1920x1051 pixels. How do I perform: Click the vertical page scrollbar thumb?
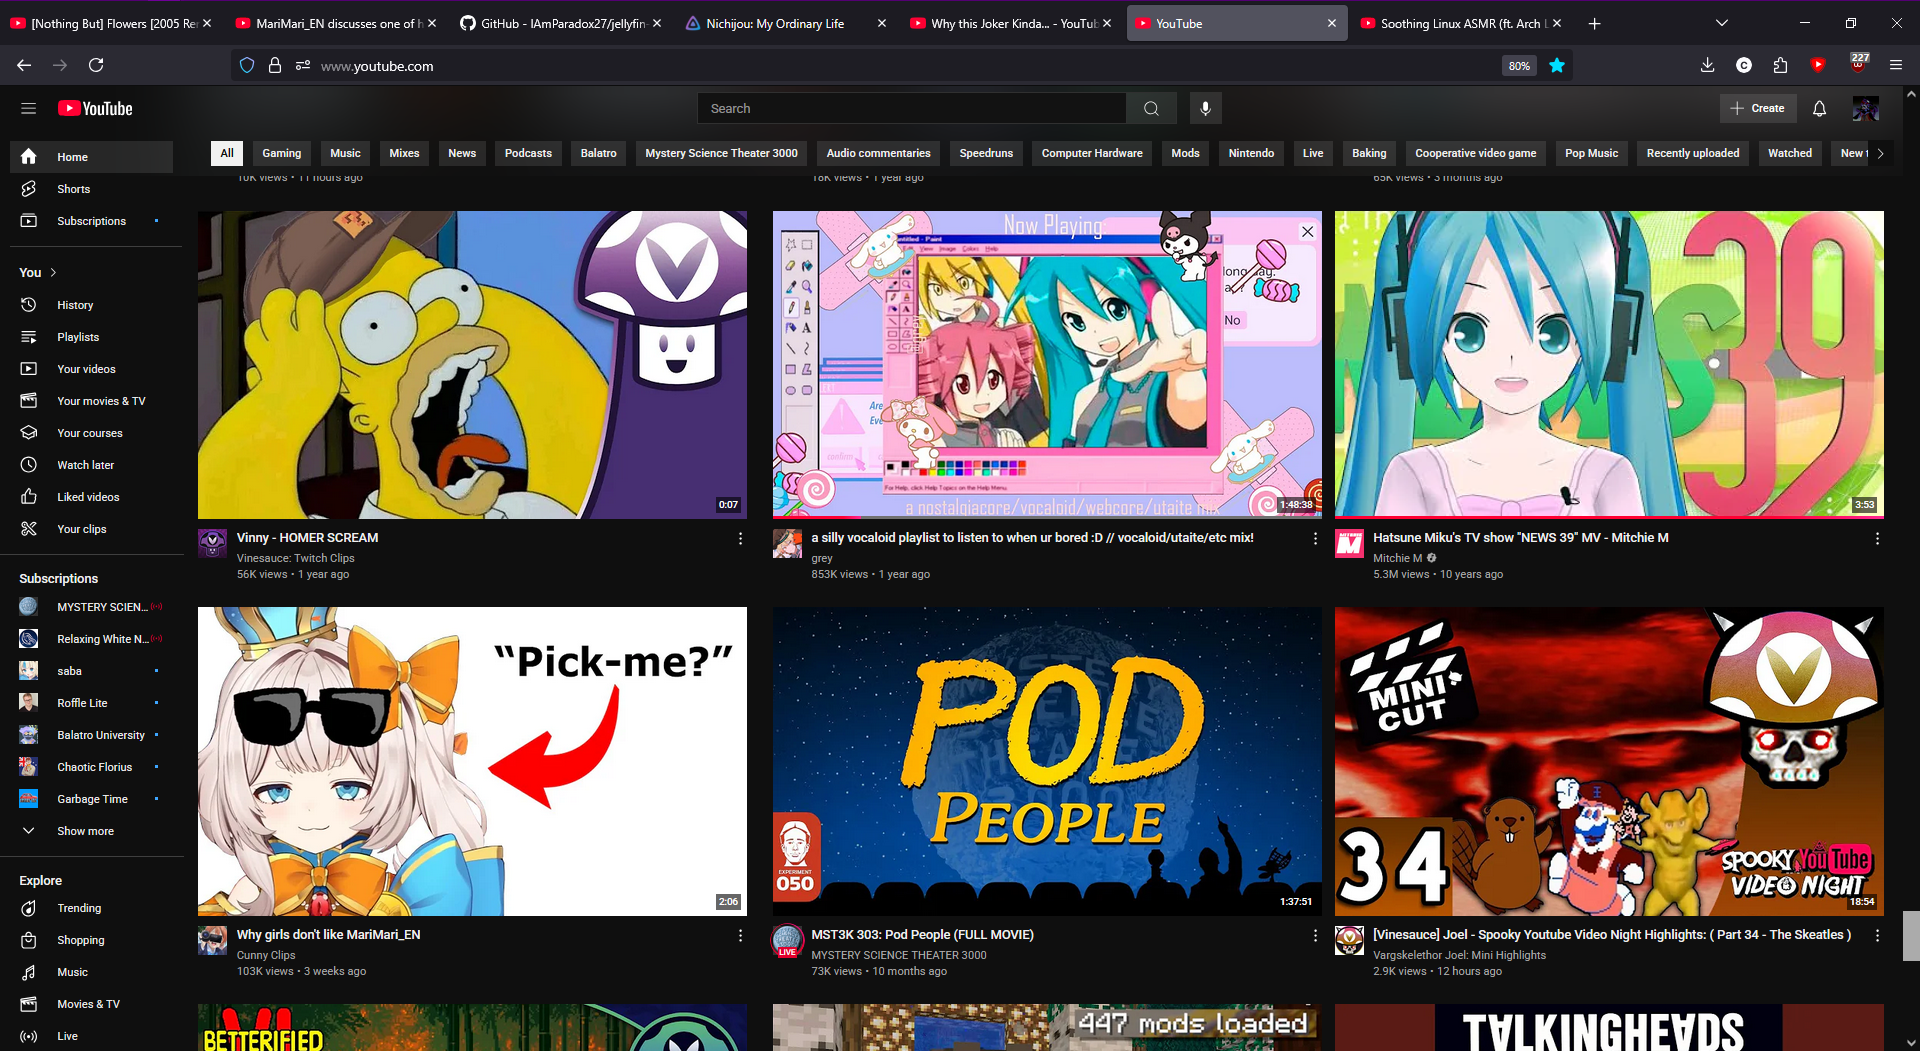click(1911, 936)
